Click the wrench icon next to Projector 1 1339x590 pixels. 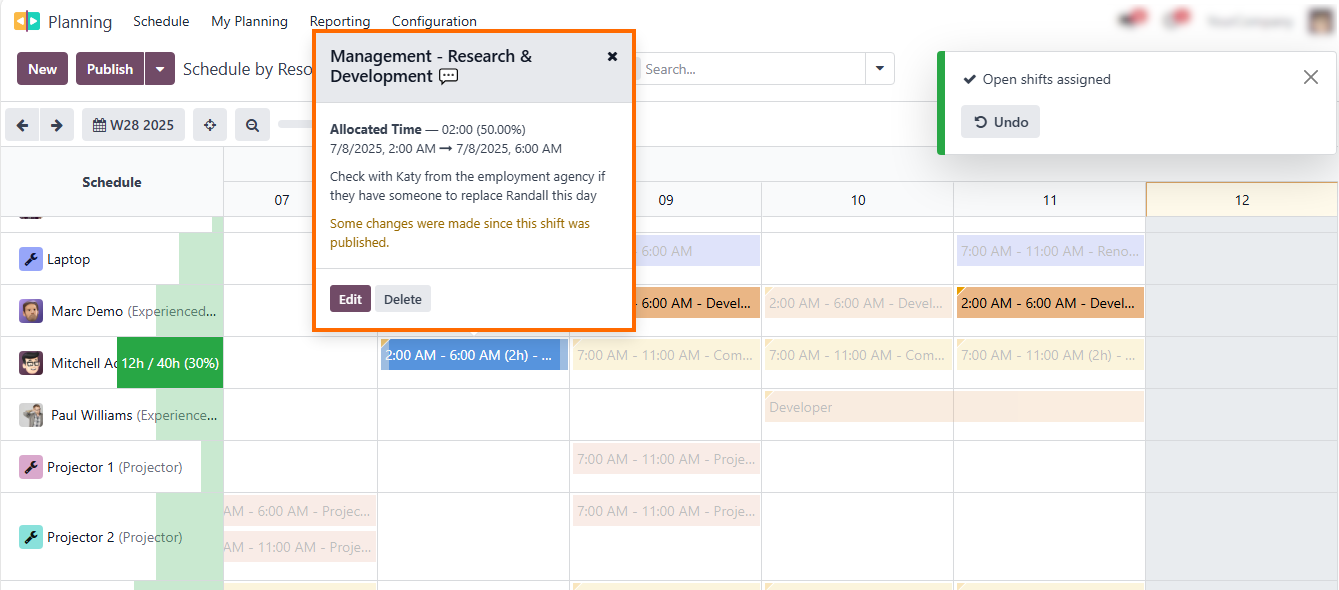click(x=31, y=466)
